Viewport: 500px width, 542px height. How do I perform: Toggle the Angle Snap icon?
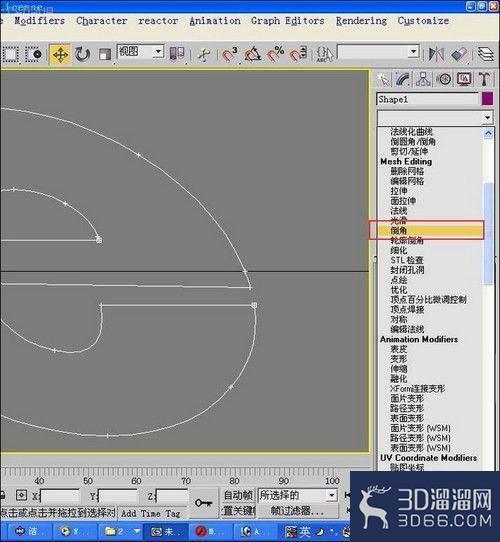[252, 54]
